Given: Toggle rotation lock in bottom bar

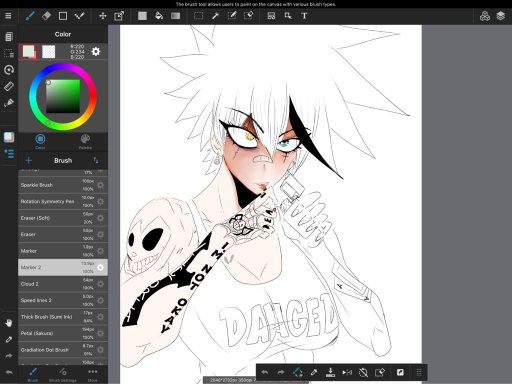Looking at the screenshot, I should [x=363, y=372].
